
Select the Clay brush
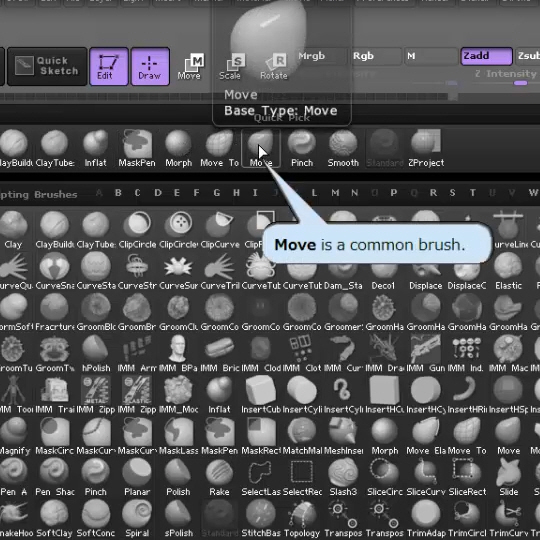tap(13, 230)
